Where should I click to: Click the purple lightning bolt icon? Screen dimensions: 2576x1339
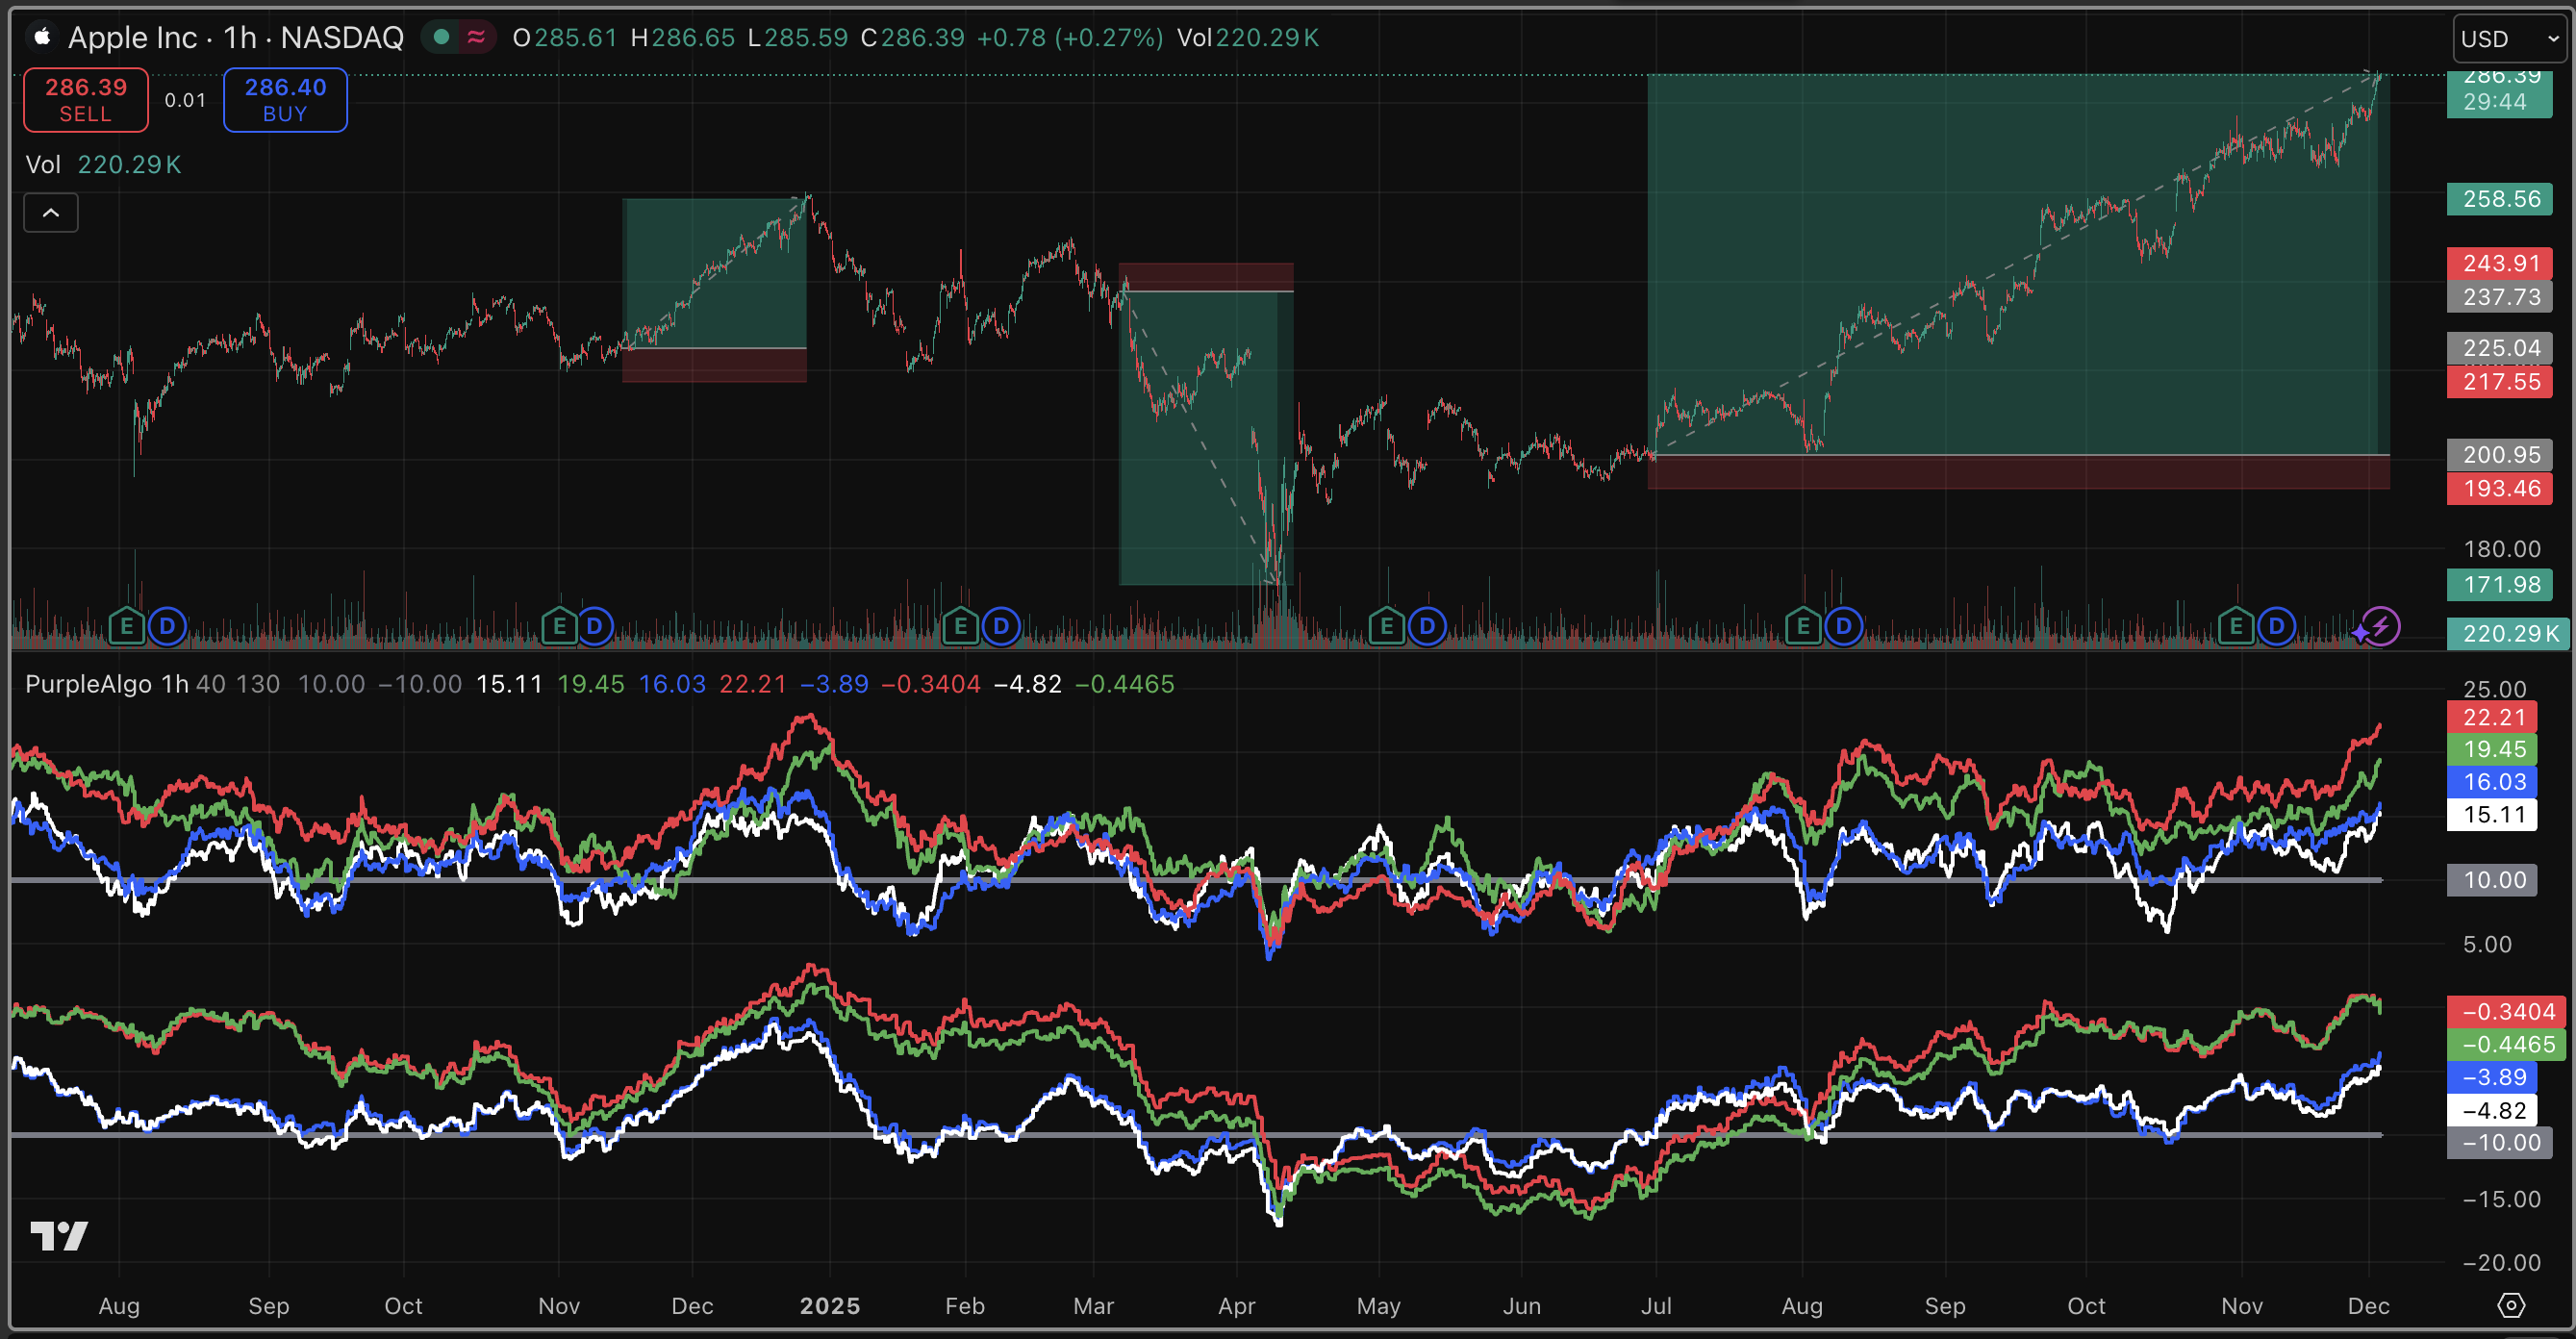[2381, 627]
